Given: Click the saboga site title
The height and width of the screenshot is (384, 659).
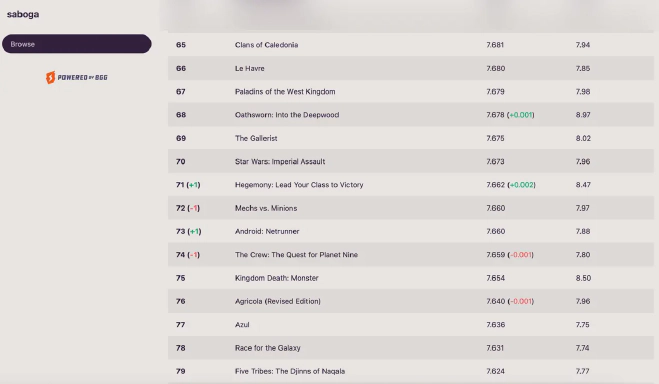Looking at the screenshot, I should 23,14.
